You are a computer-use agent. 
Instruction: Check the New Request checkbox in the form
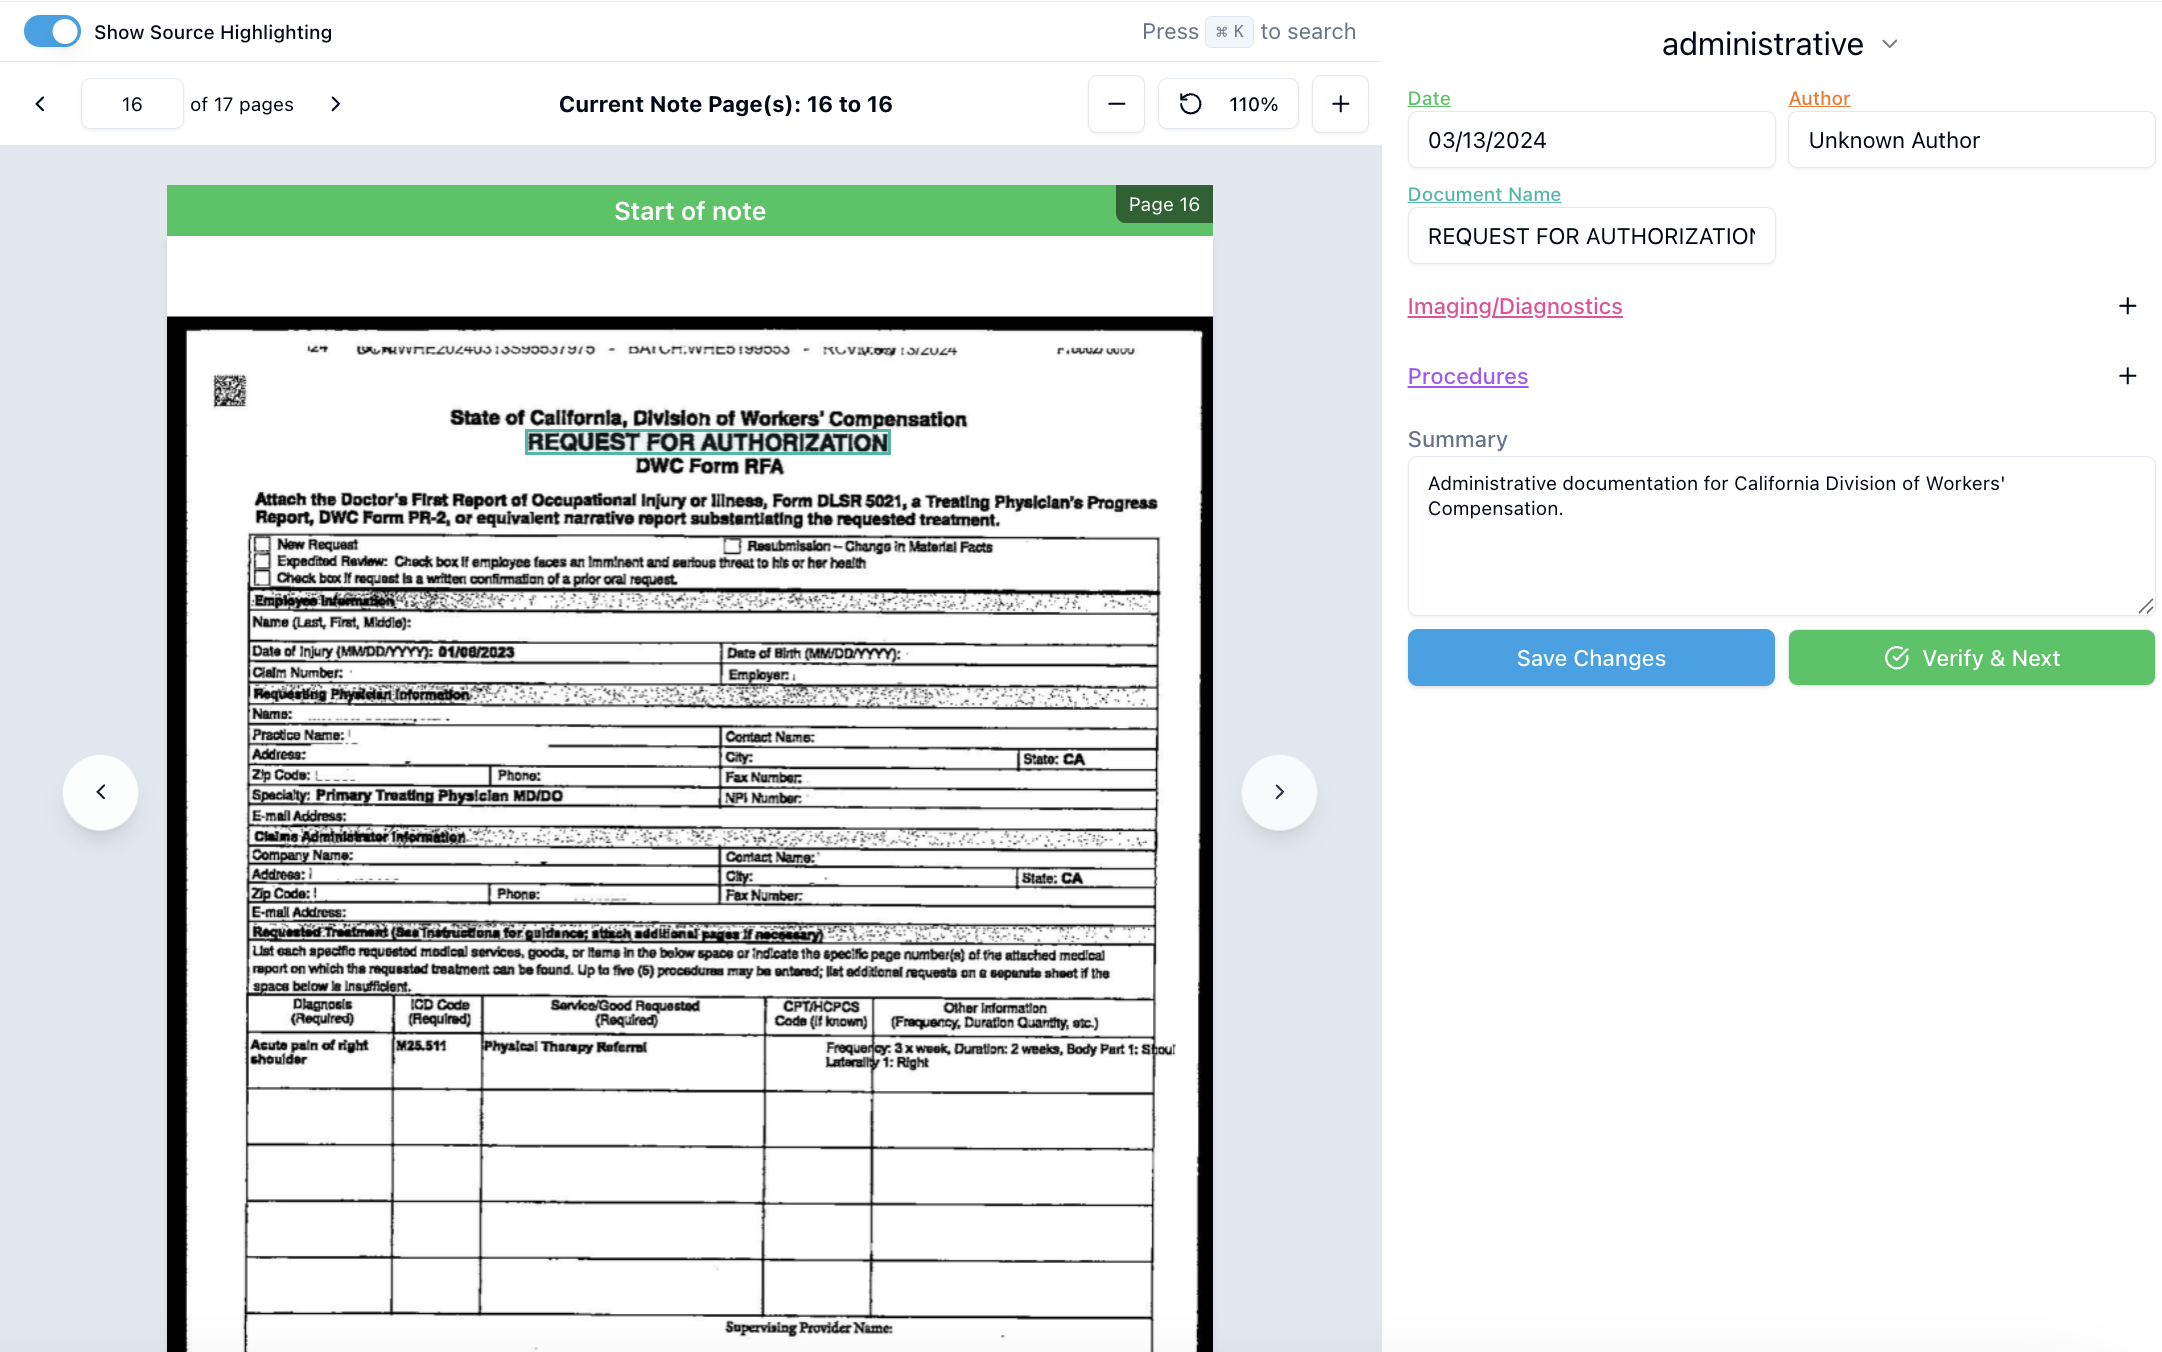(x=262, y=545)
